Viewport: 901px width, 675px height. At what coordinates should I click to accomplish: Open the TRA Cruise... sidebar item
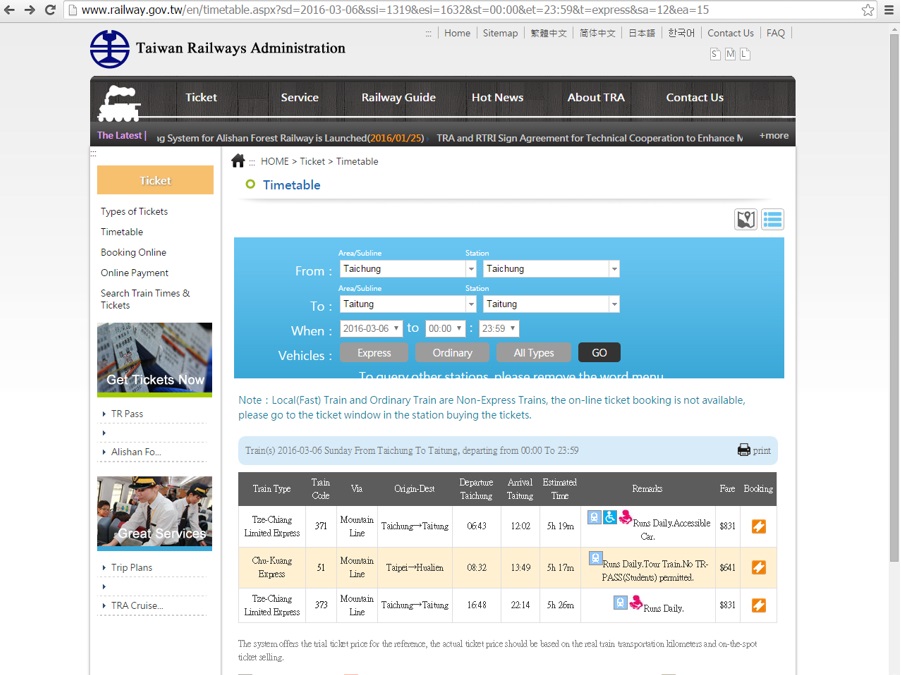(137, 605)
